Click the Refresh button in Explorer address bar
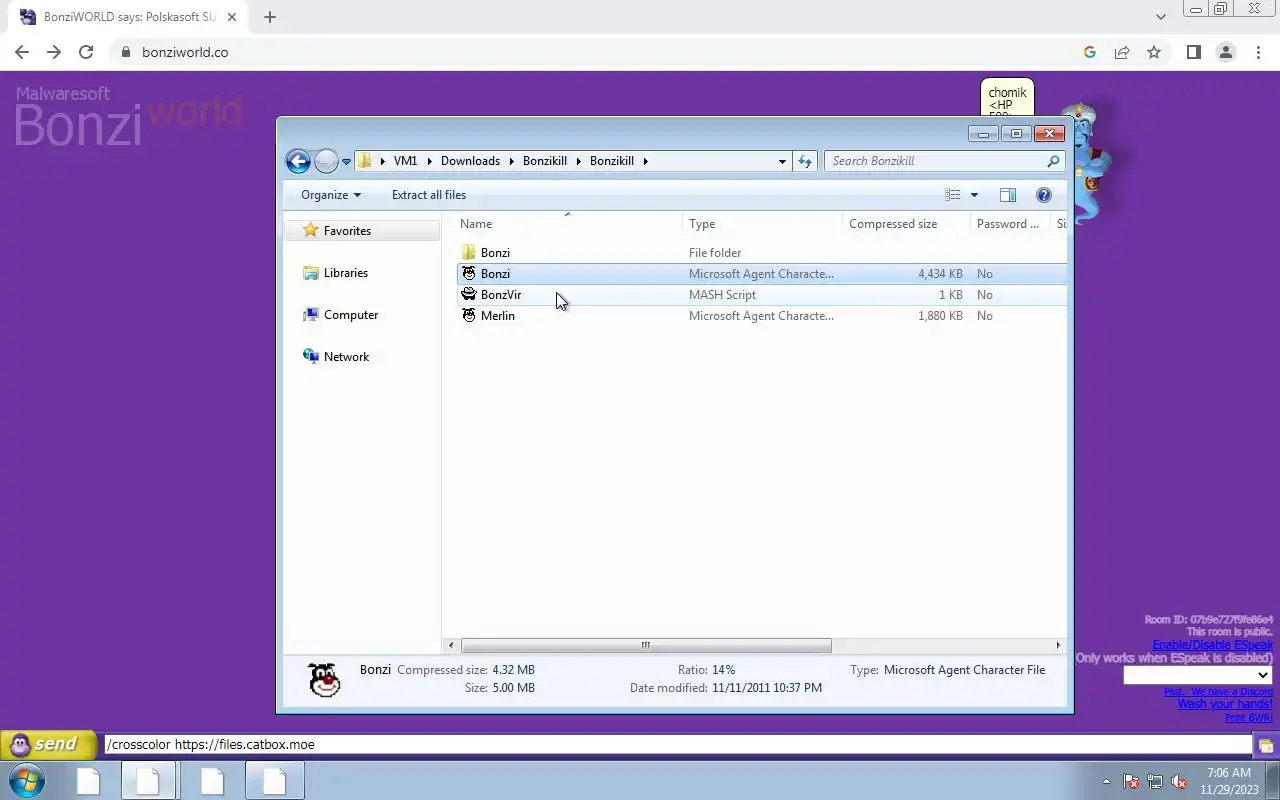The width and height of the screenshot is (1280, 800). pos(805,161)
